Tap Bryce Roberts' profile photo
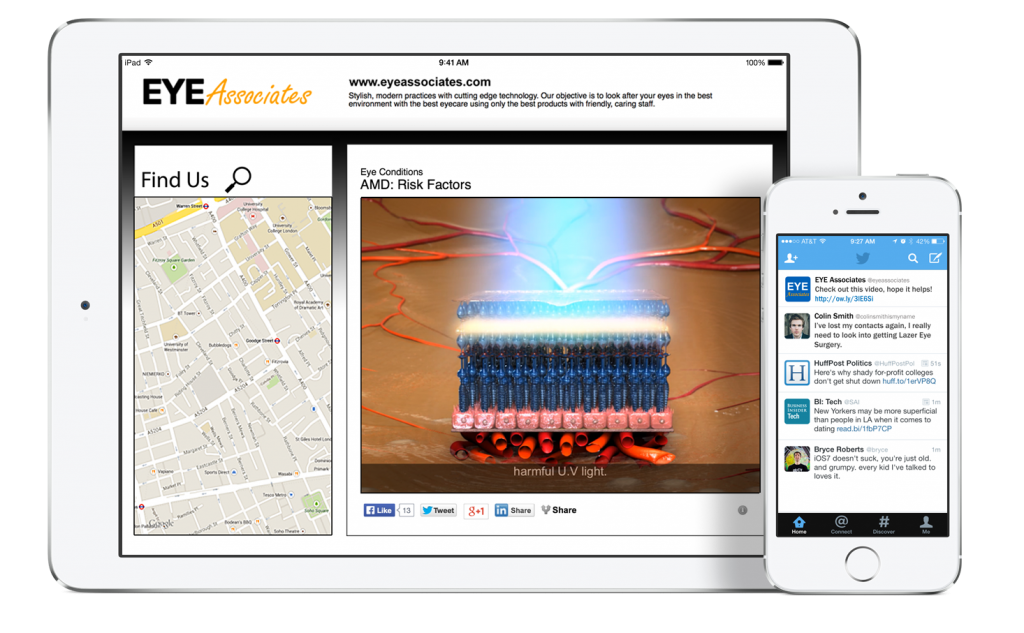 click(797, 459)
